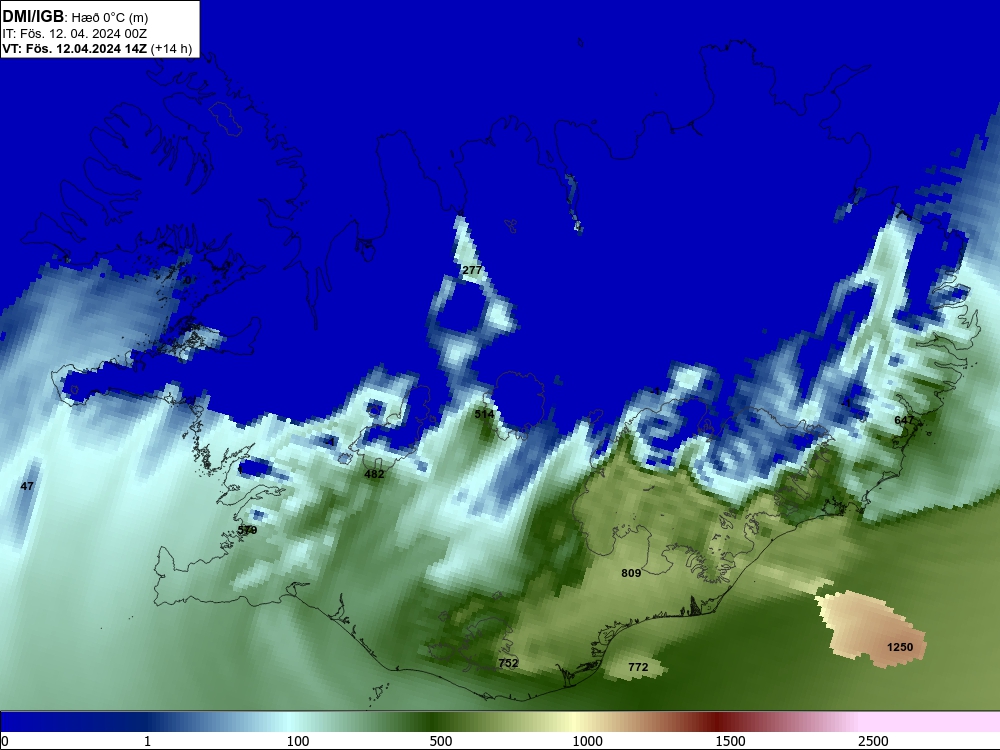Click the 752 height label
1000x750 pixels.
[x=508, y=663]
